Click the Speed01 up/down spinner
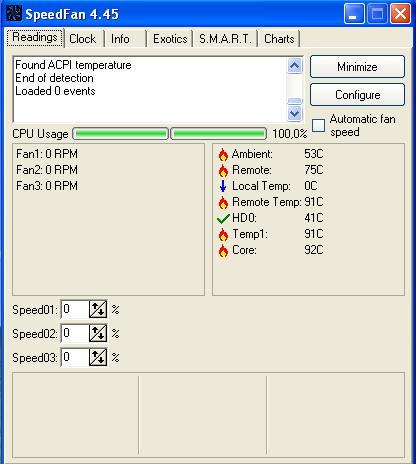Screen dimensions: 416x464 [98, 309]
